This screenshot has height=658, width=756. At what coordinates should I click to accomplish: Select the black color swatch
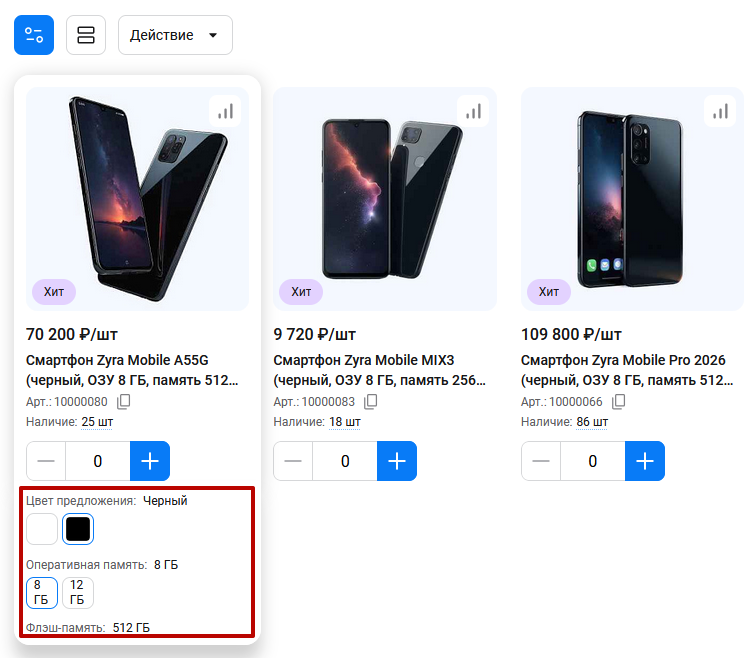point(78,529)
